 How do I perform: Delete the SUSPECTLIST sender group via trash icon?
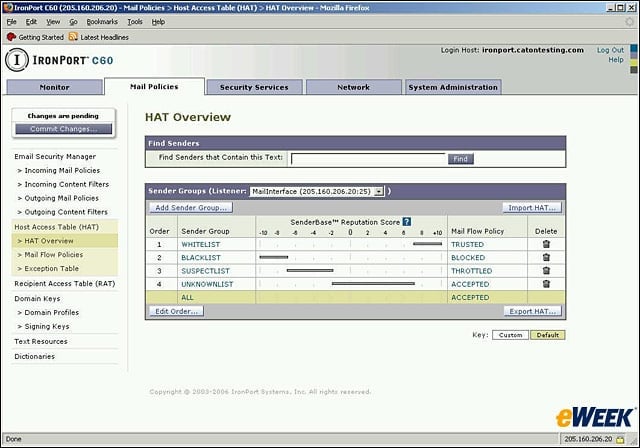[546, 271]
